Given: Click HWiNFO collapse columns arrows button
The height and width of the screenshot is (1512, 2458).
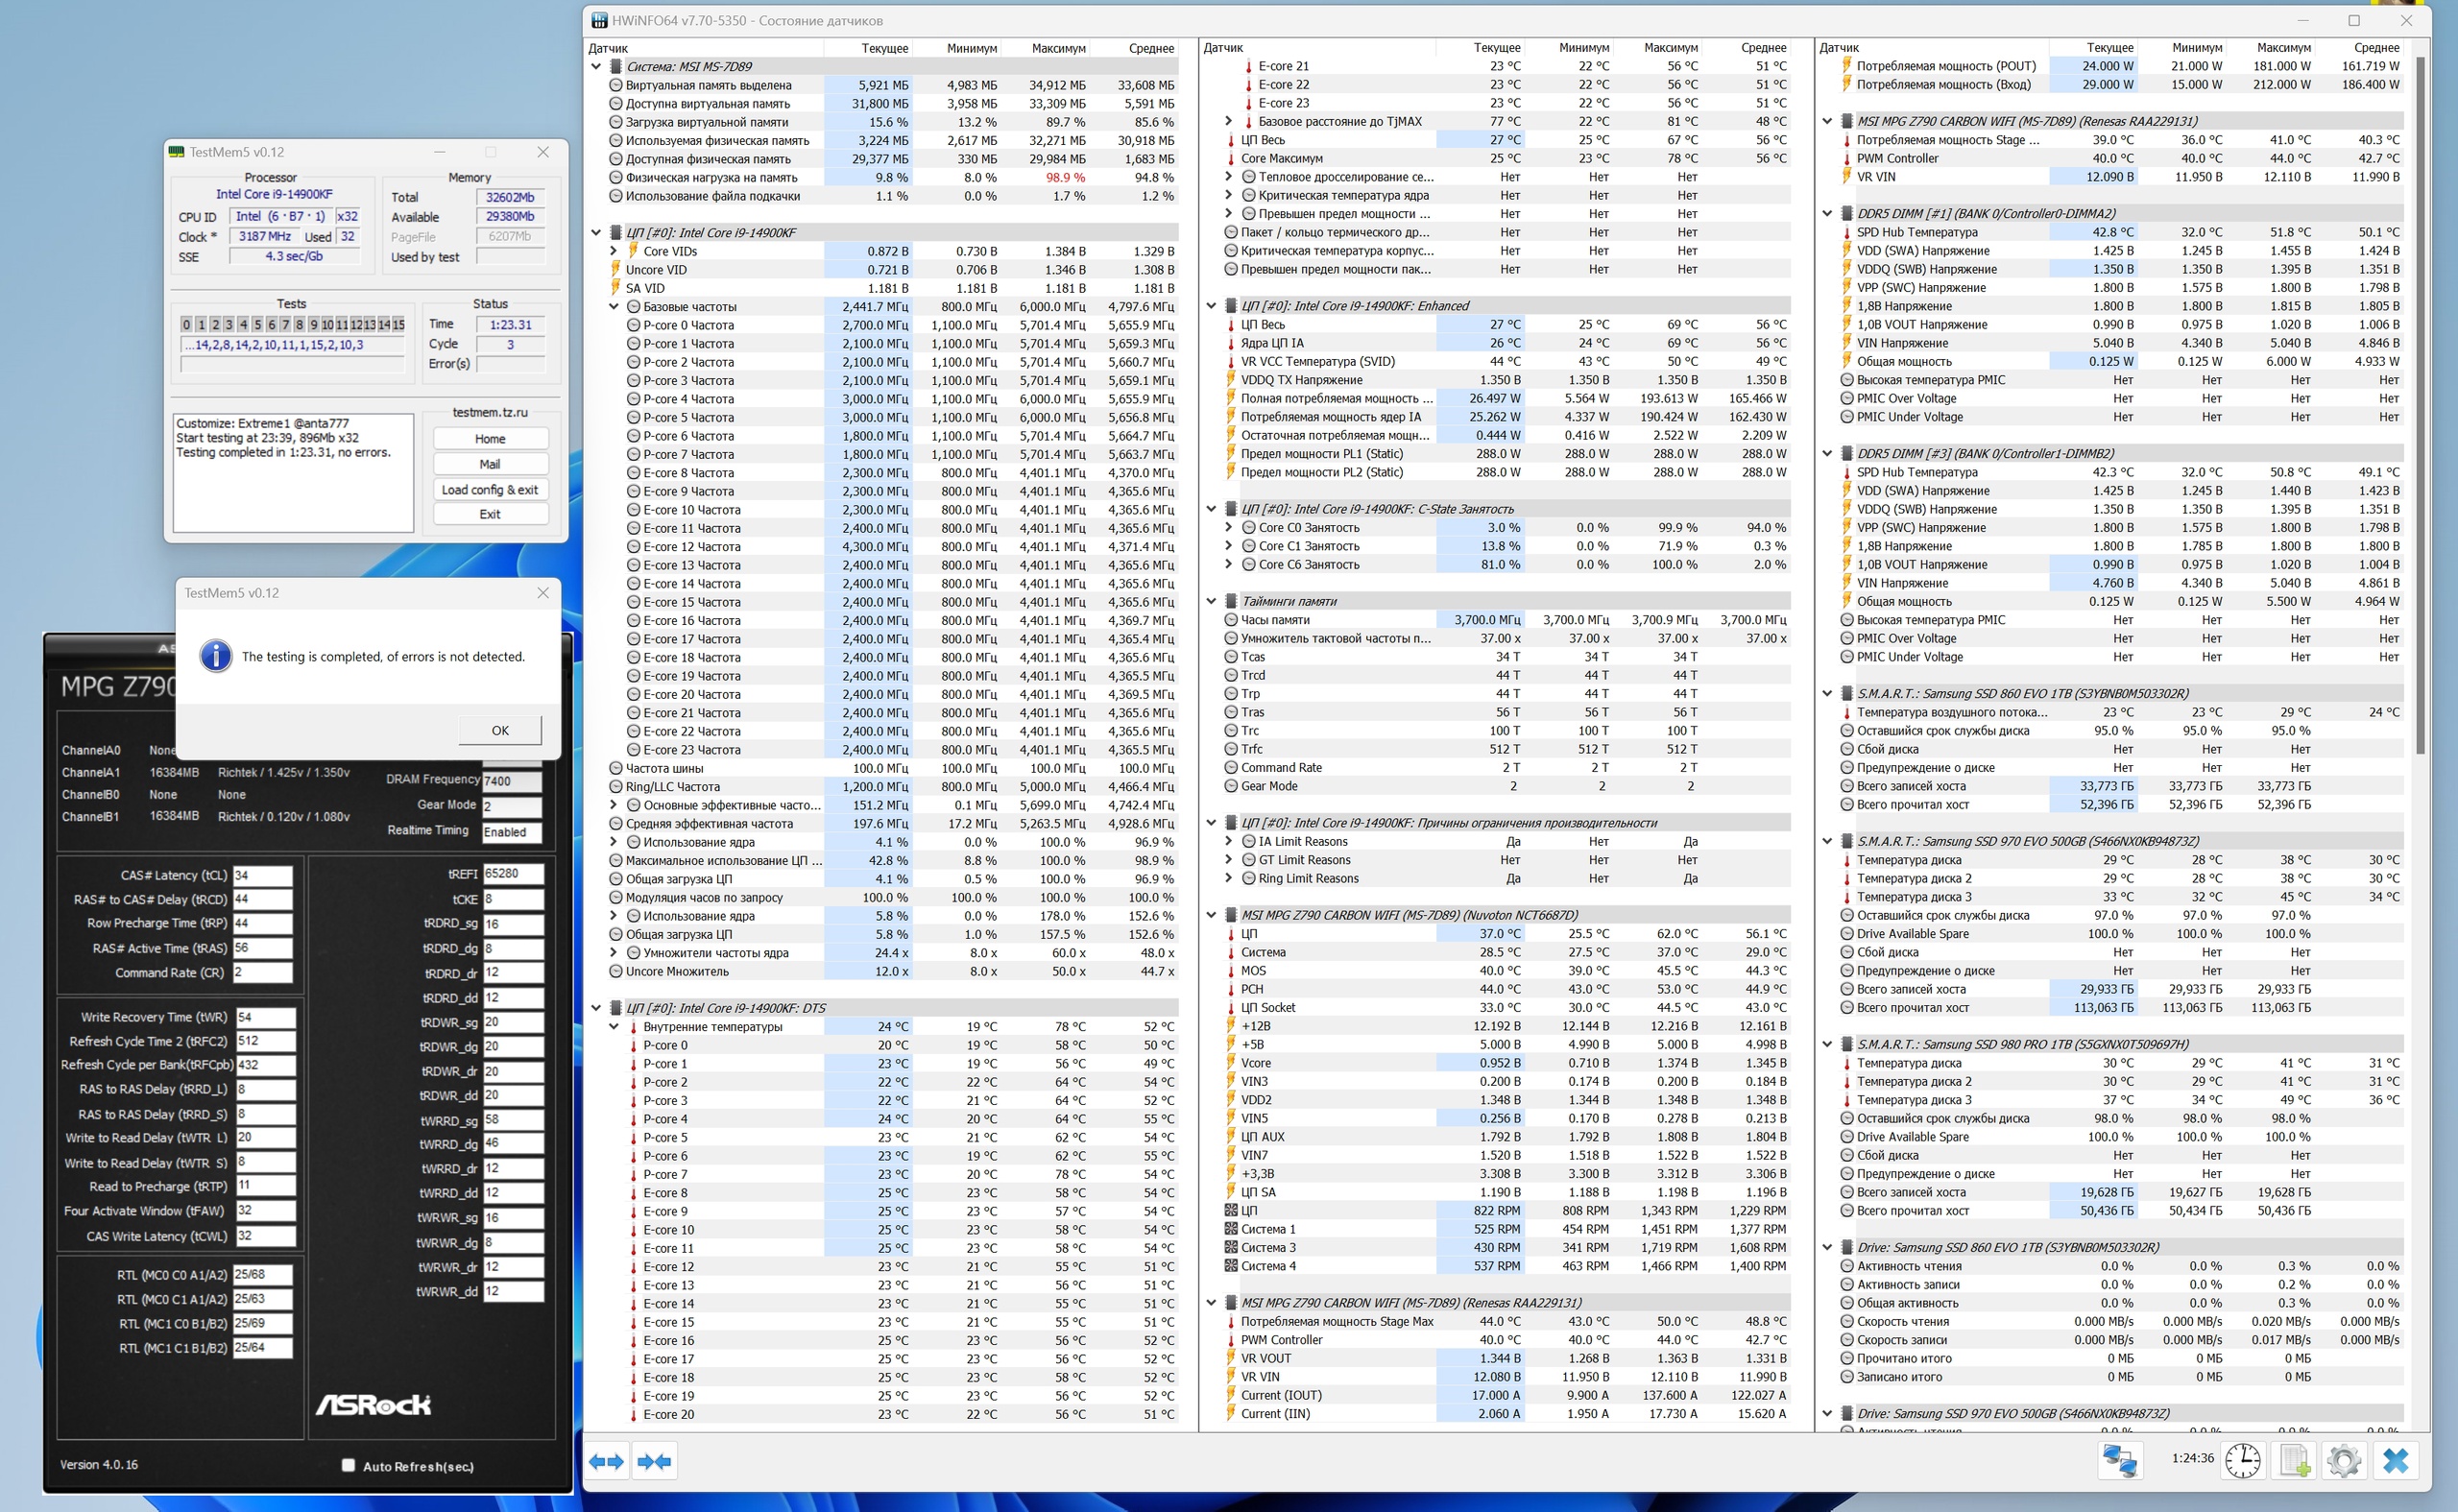Looking at the screenshot, I should [654, 1461].
